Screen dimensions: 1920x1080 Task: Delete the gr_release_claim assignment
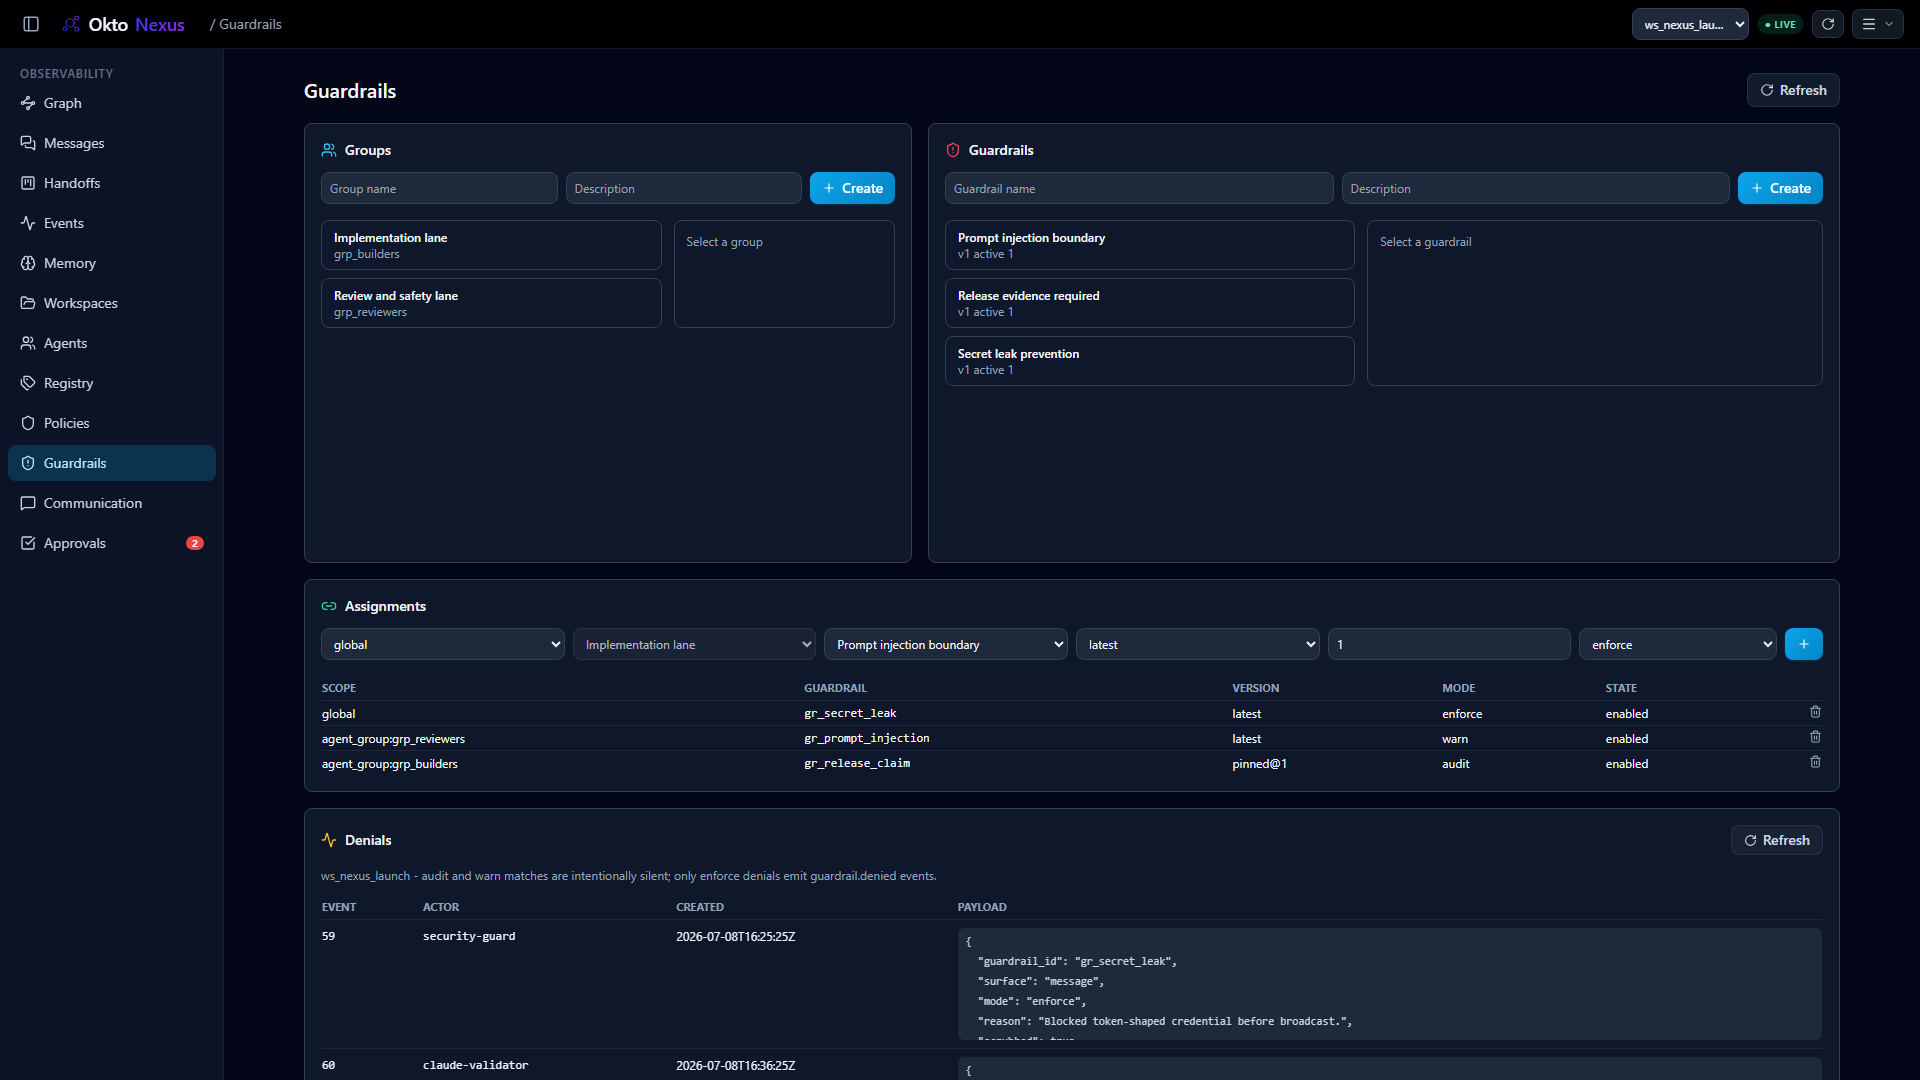point(1815,762)
